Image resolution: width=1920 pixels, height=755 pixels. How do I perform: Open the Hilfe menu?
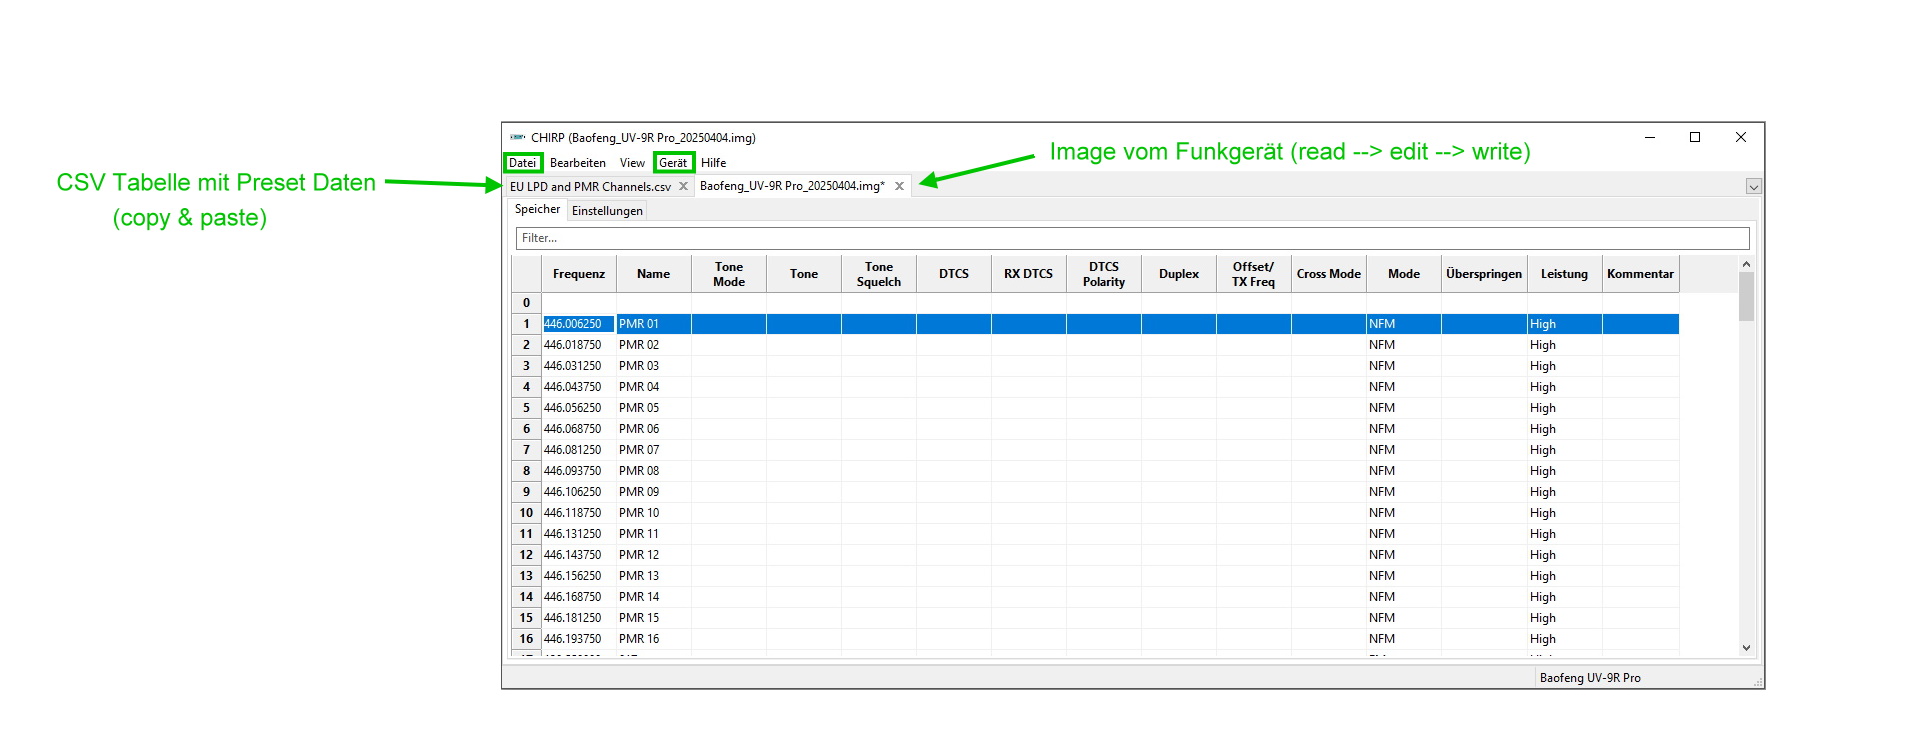click(713, 163)
